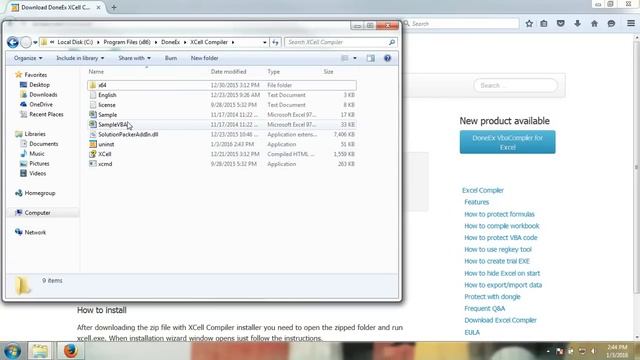Click the Firefox toolbar Search field
This screenshot has width=640, height=360.
tap(462, 24)
